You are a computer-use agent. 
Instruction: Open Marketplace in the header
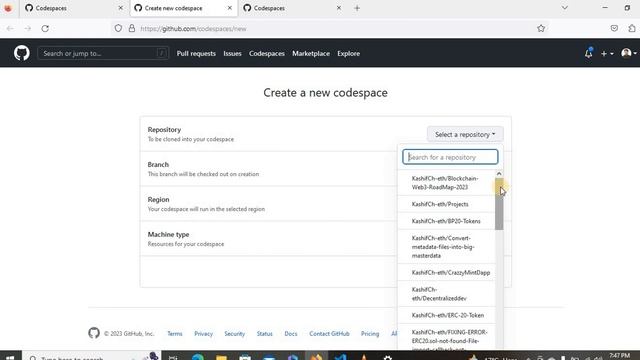(x=311, y=53)
